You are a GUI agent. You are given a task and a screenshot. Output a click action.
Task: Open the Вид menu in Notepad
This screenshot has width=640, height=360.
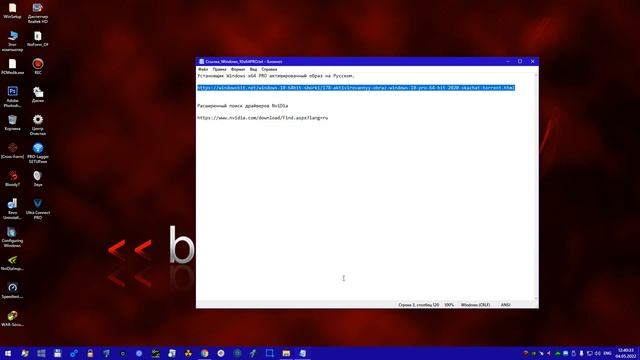click(x=253, y=69)
